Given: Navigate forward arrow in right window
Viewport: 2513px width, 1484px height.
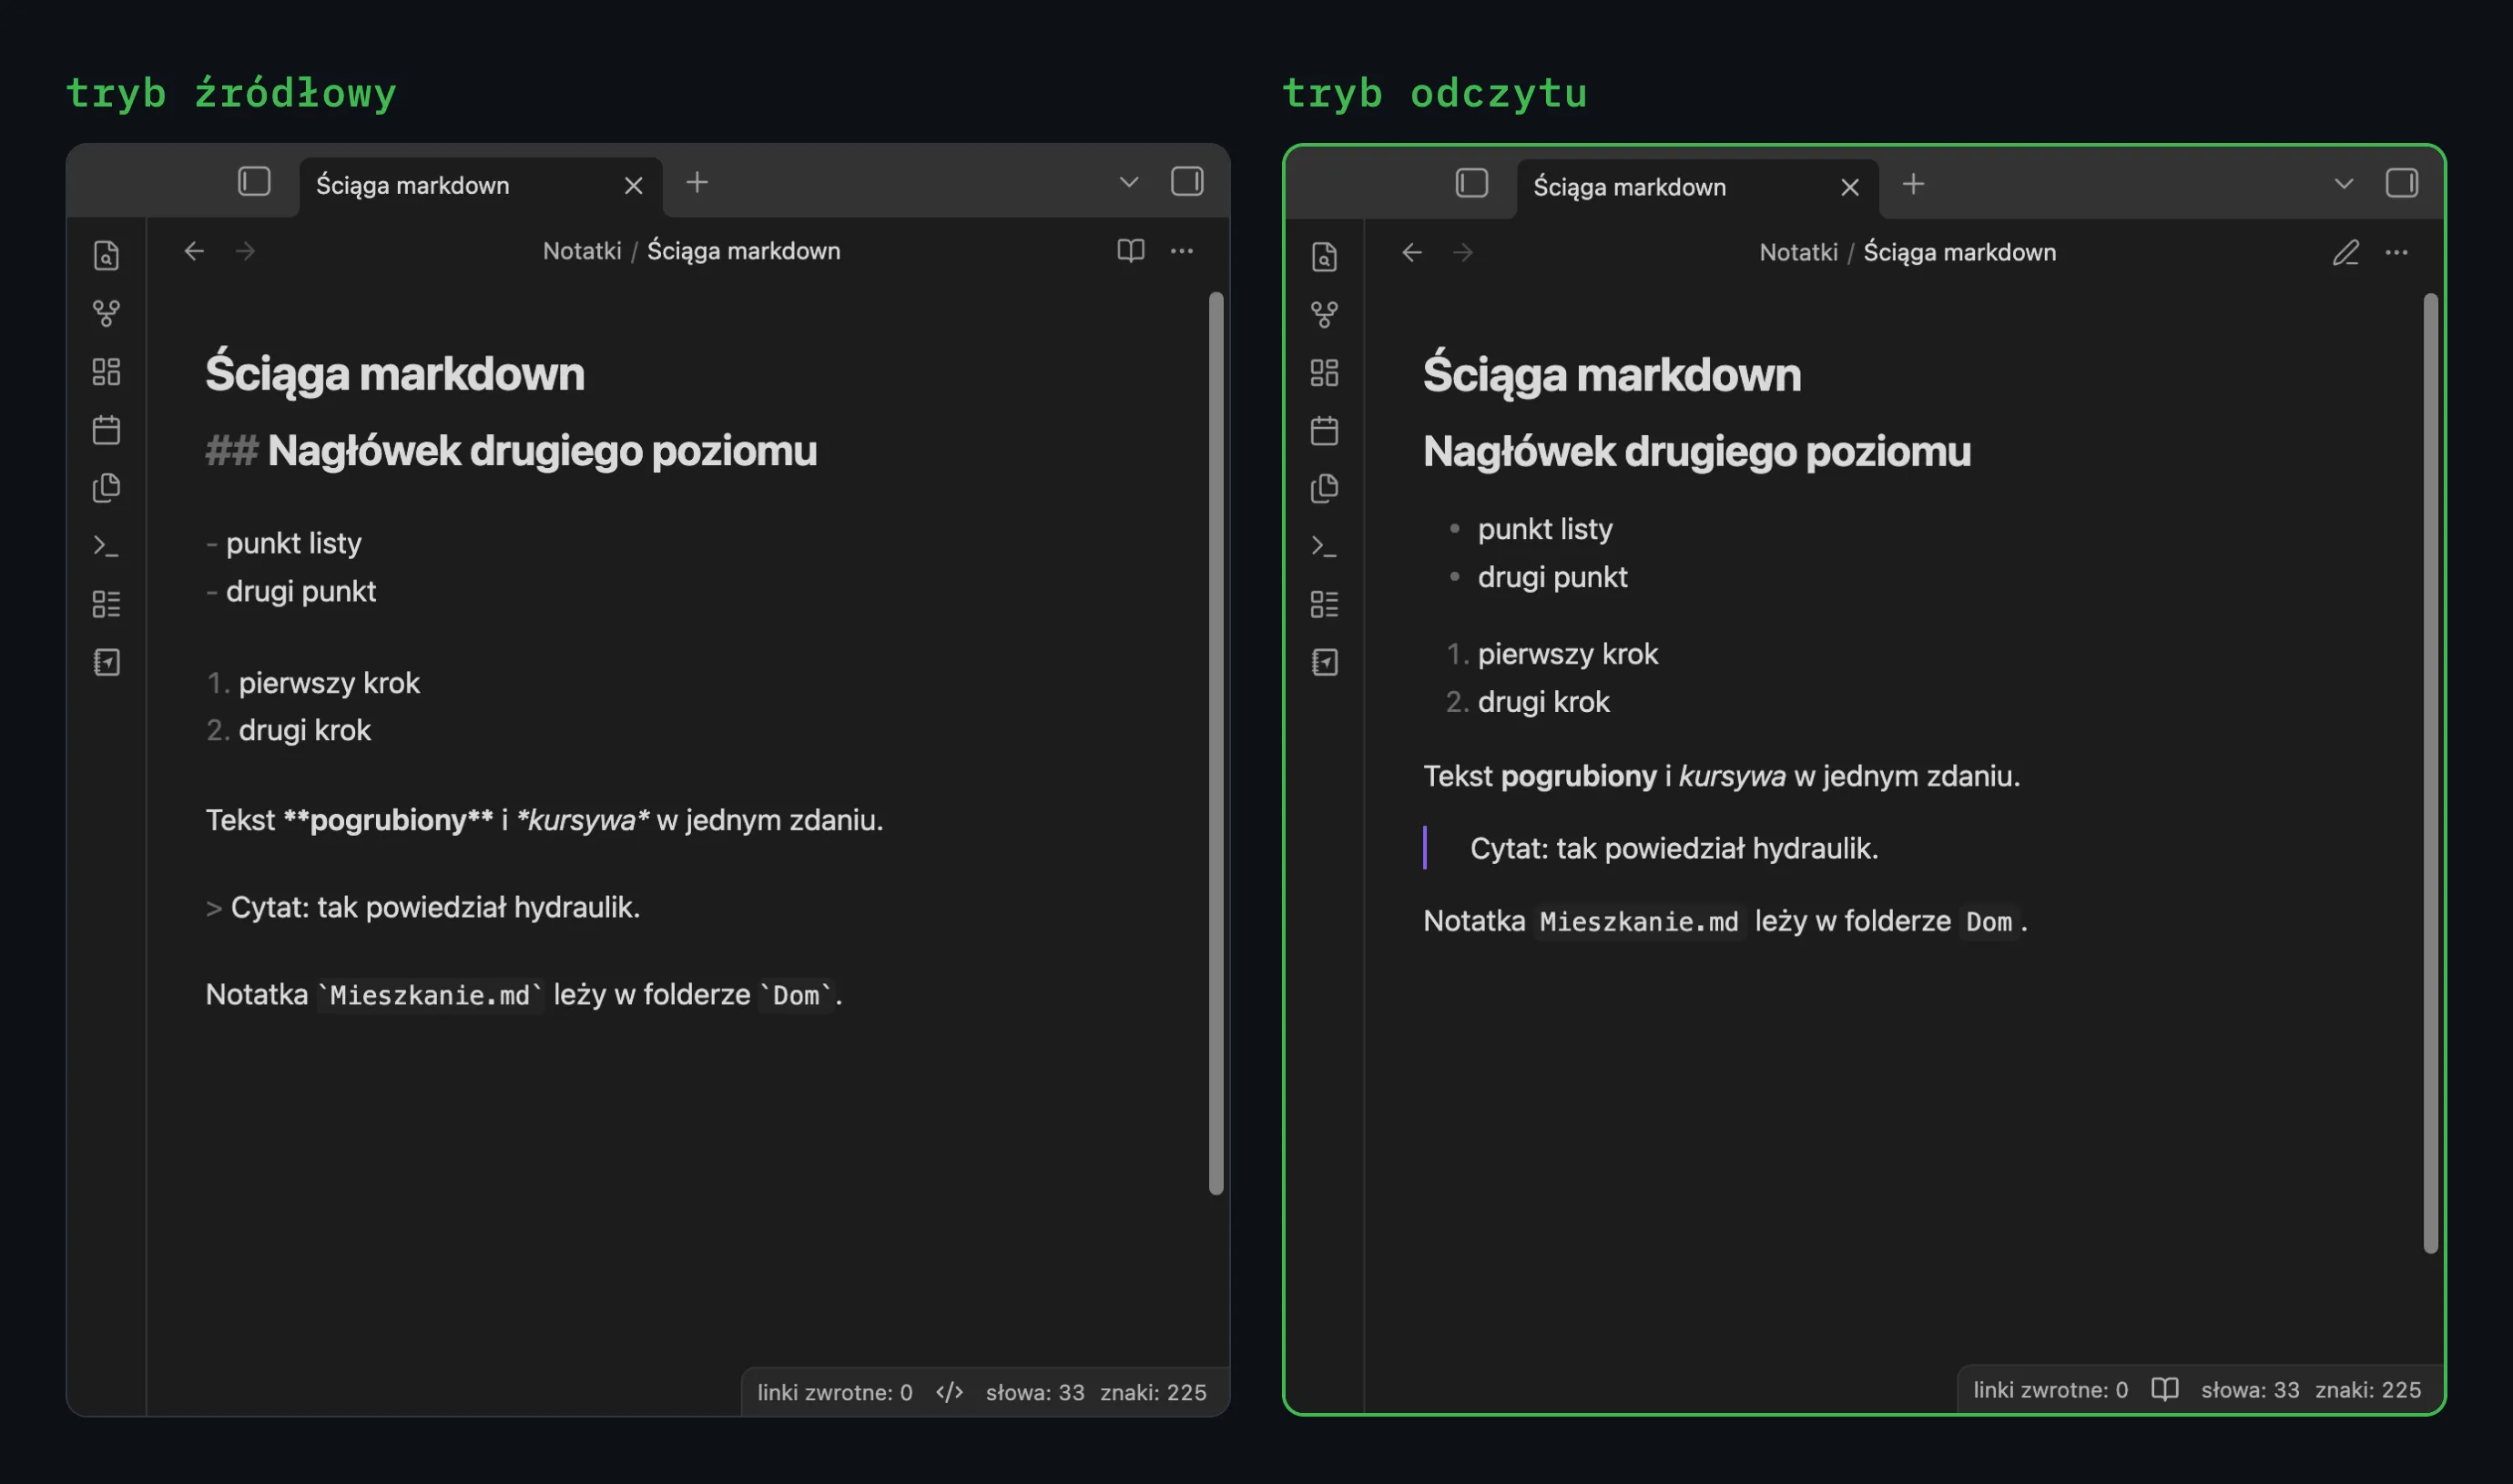Looking at the screenshot, I should pyautogui.click(x=1463, y=252).
